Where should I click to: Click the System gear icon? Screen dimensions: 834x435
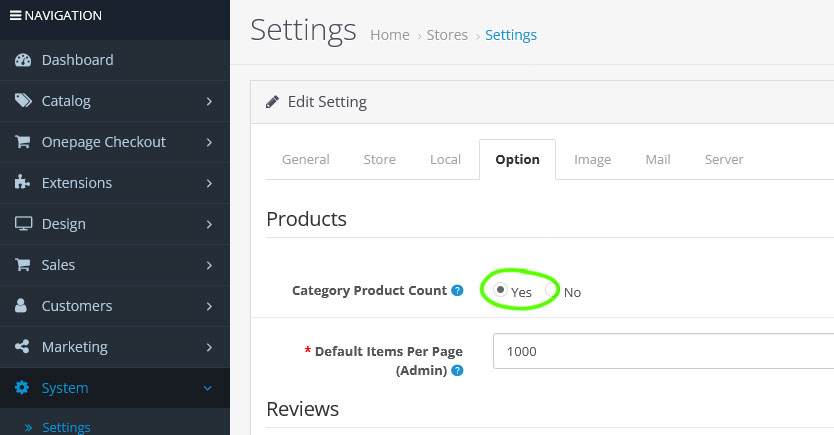23,388
